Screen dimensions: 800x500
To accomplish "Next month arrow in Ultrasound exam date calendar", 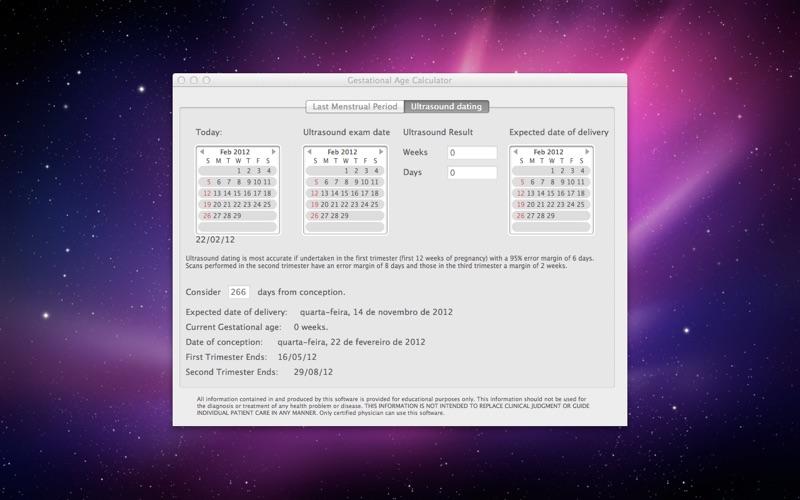I will pyautogui.click(x=382, y=152).
